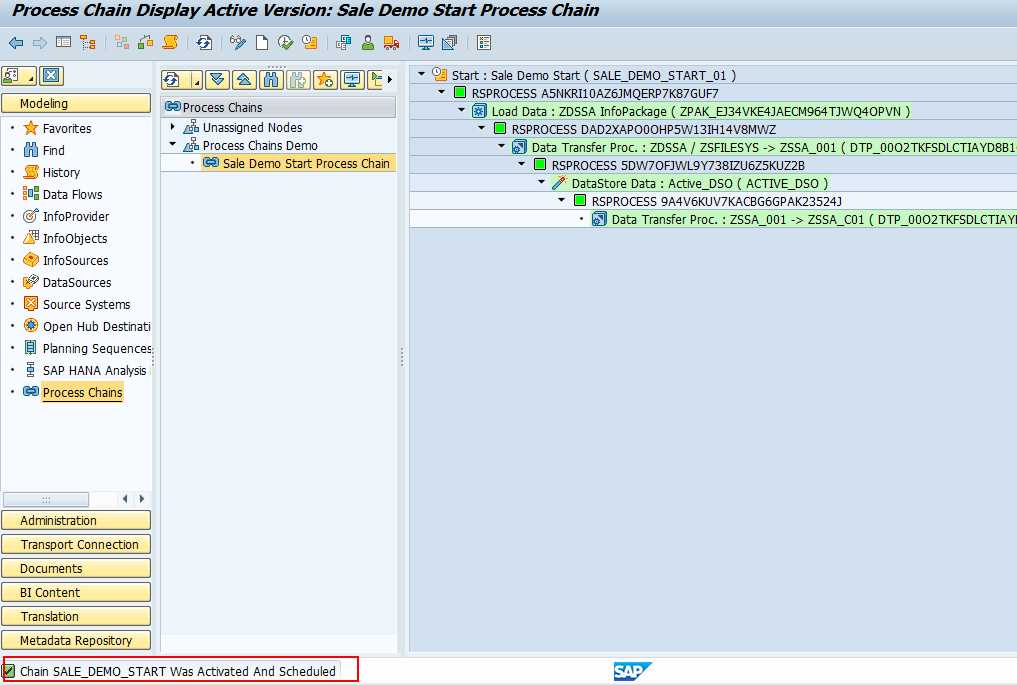Click the monitor icon in tree toolbar
The image size is (1017, 685).
352,80
